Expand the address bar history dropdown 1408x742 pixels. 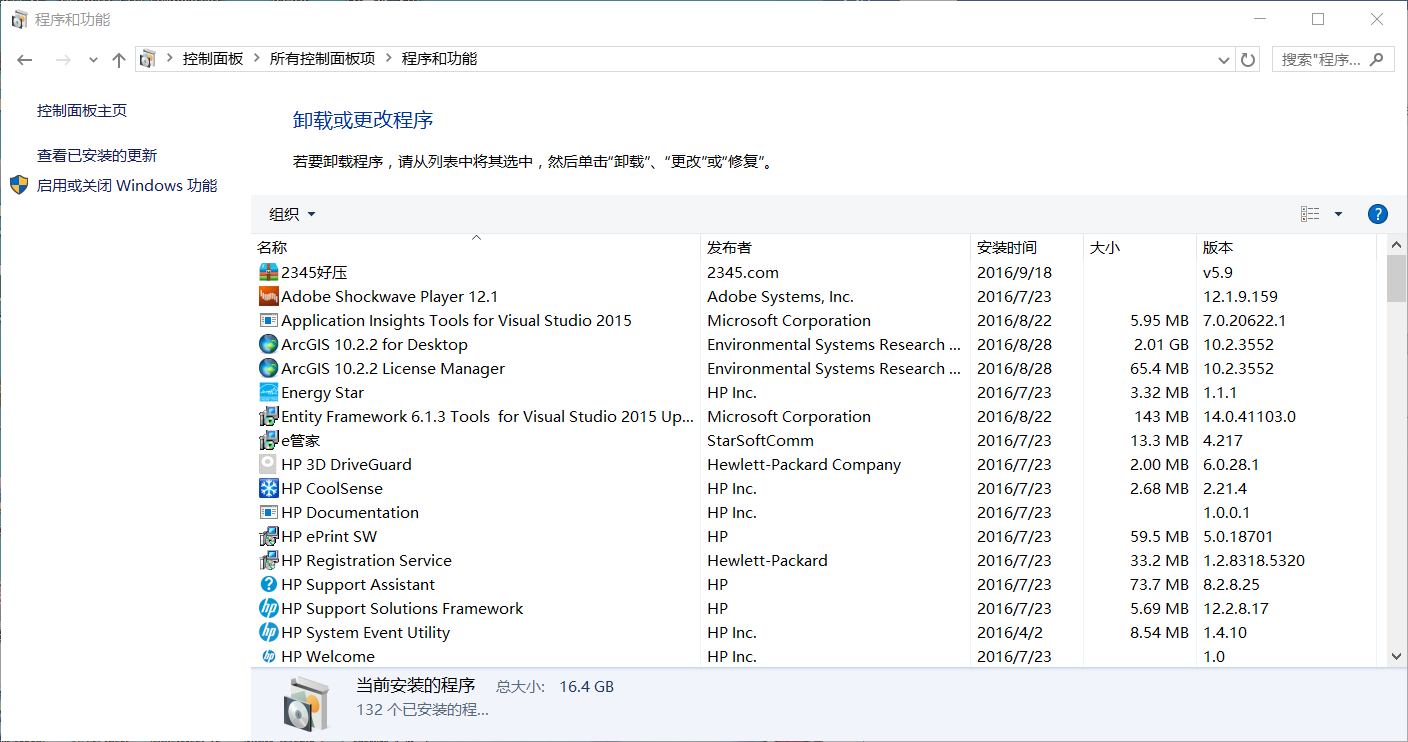pyautogui.click(x=1224, y=60)
